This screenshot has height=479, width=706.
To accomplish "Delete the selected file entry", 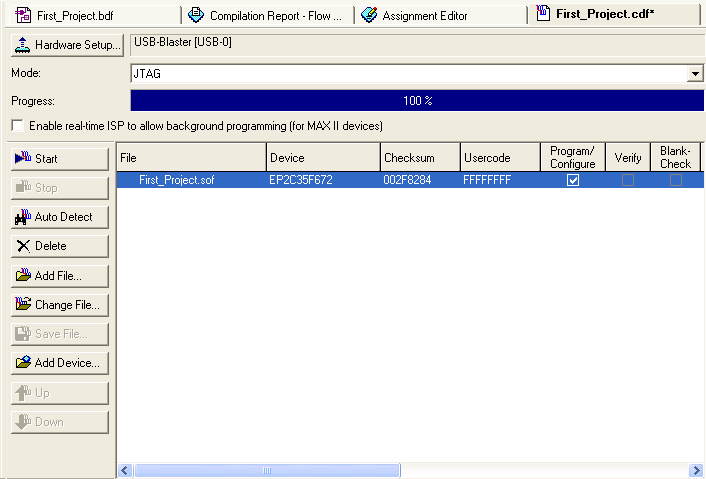I will tap(59, 246).
